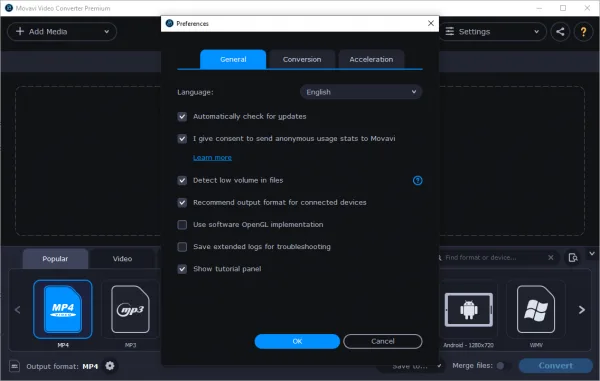
Task: Switch to the Acceleration tab
Action: coord(371,59)
